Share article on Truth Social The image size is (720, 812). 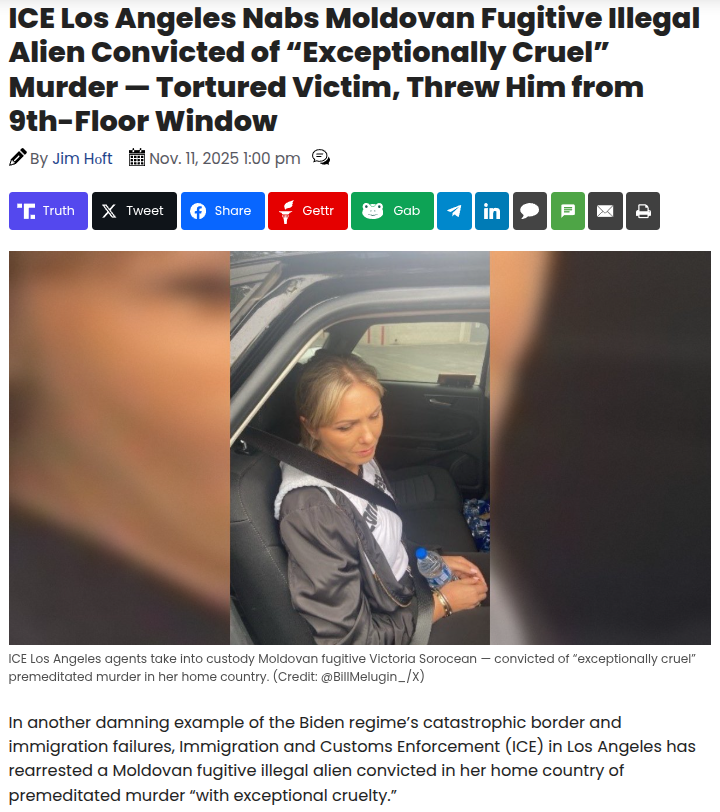[x=48, y=211]
